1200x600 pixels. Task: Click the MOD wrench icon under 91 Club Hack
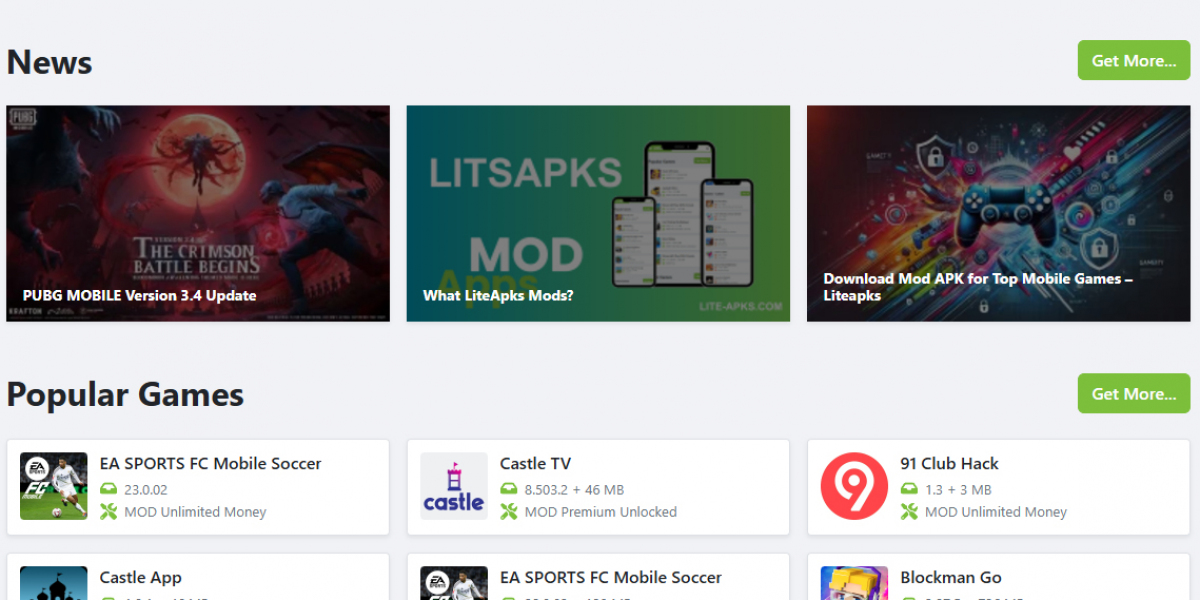pos(909,512)
